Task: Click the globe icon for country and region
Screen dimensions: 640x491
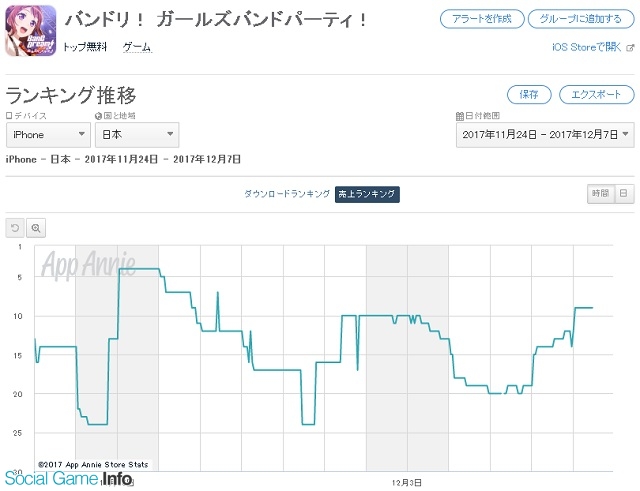Action: pos(98,116)
